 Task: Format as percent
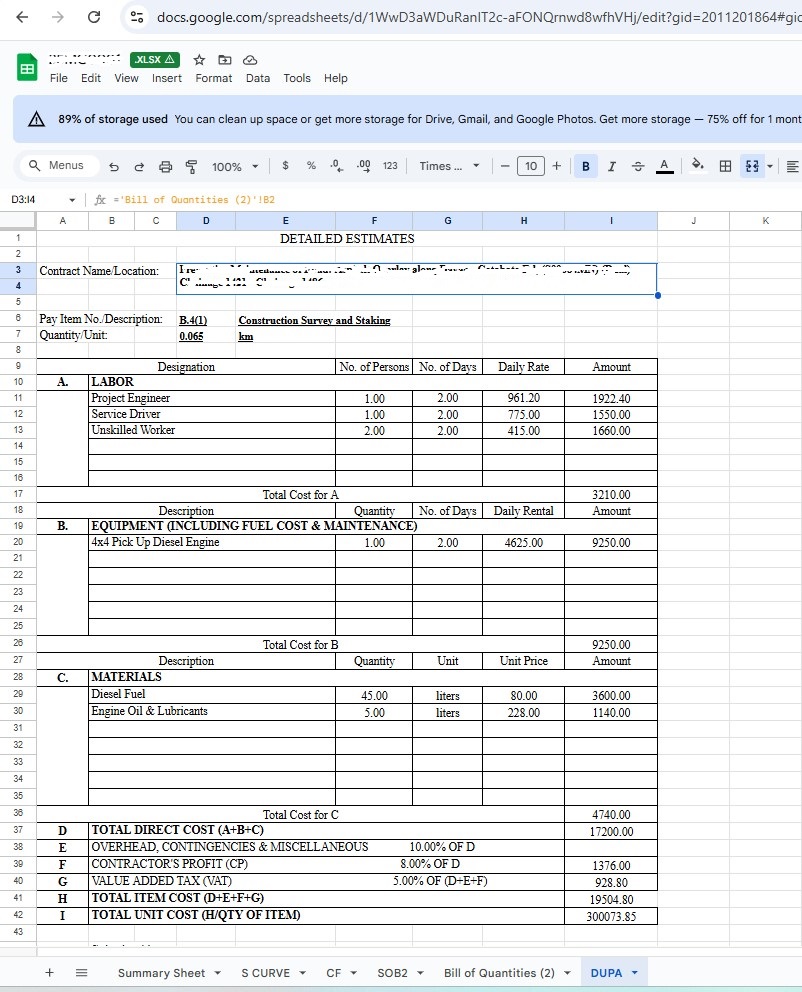(x=311, y=166)
